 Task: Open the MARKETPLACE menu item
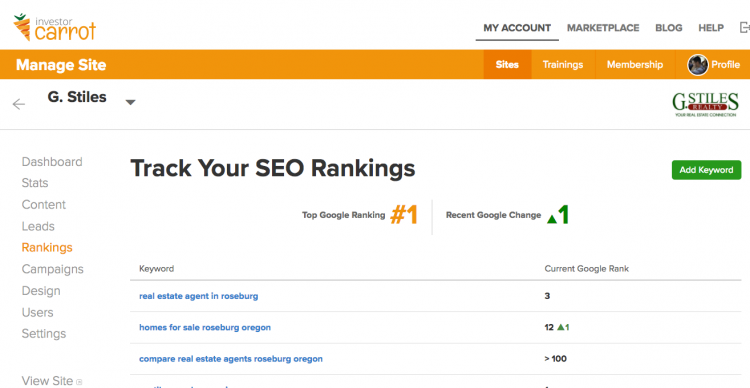(x=603, y=28)
